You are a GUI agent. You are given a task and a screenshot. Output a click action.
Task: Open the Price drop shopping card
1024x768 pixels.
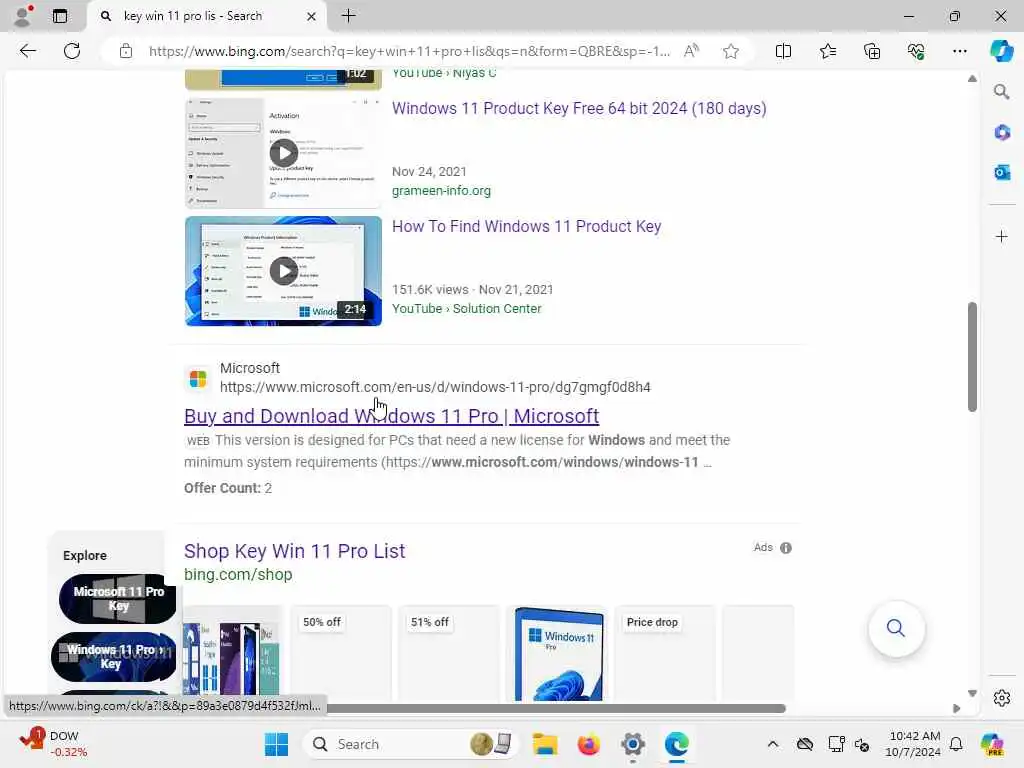(664, 653)
